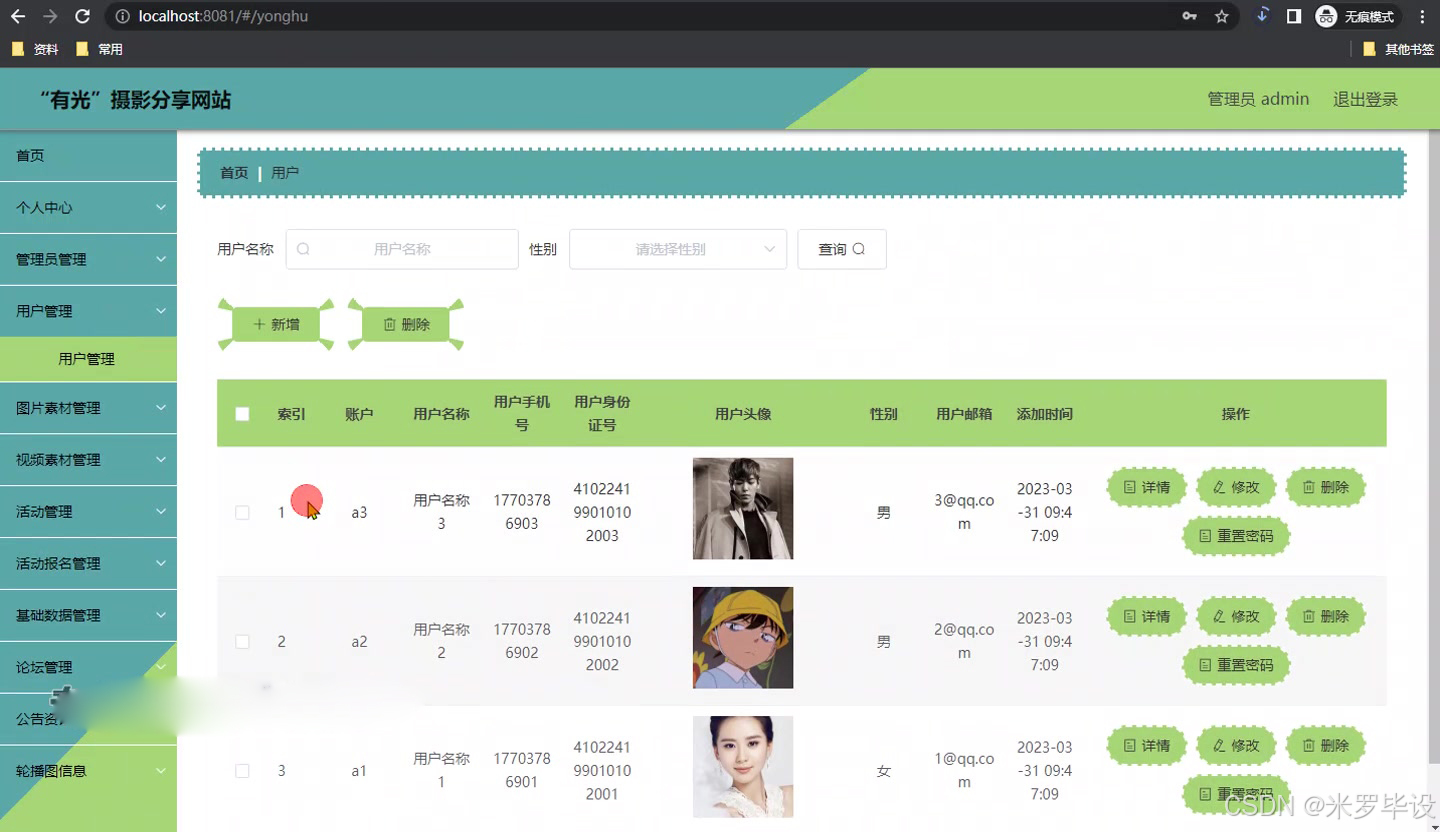The height and width of the screenshot is (832, 1440).
Task: Bookmark page with star icon
Action: coord(1221,16)
